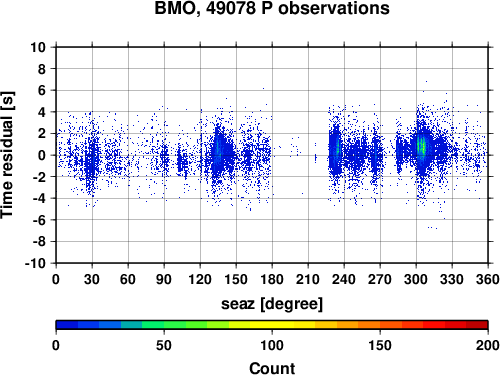Viewport: 500px width, 375px height.
Task: Click the x-axis tick label 30
Action: coord(92,279)
